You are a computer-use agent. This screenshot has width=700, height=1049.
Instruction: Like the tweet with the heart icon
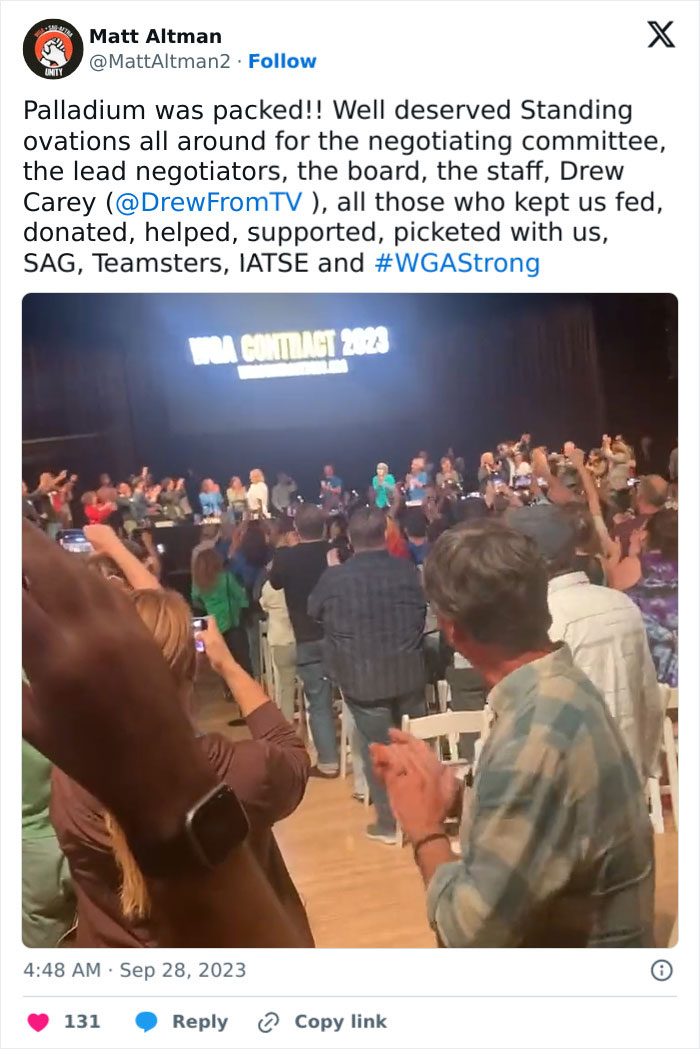coord(38,1022)
